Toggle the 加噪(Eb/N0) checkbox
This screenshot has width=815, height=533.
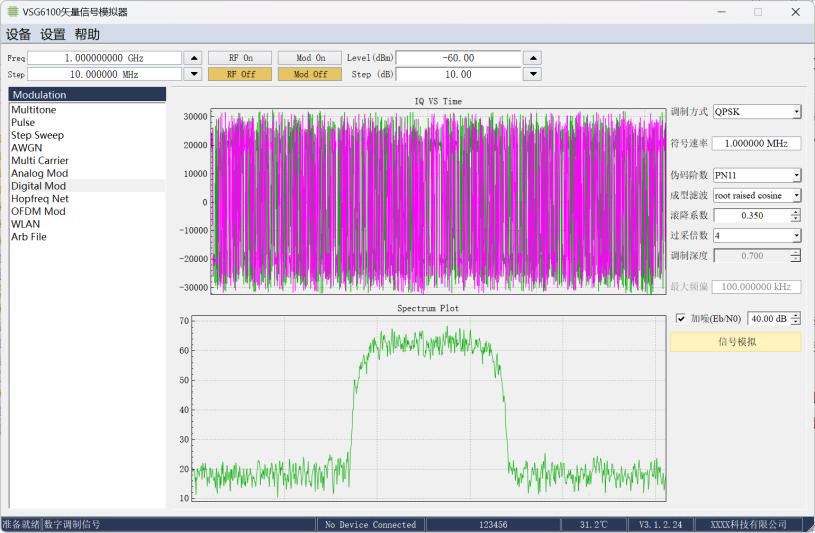point(680,318)
